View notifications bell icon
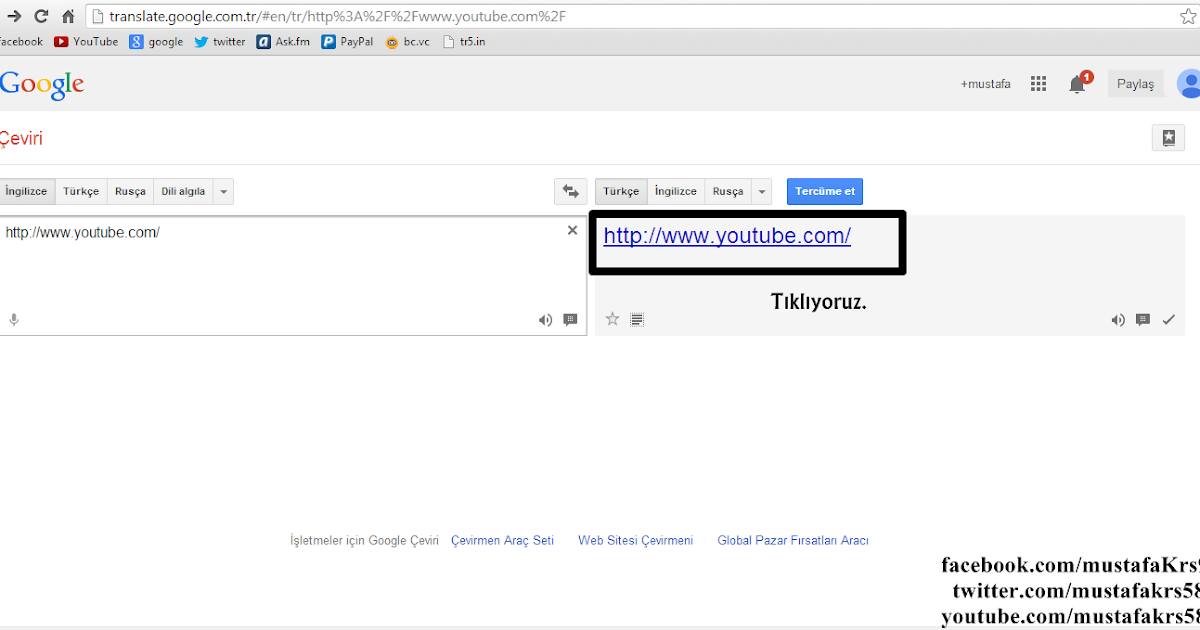This screenshot has height=630, width=1200. tap(1078, 84)
